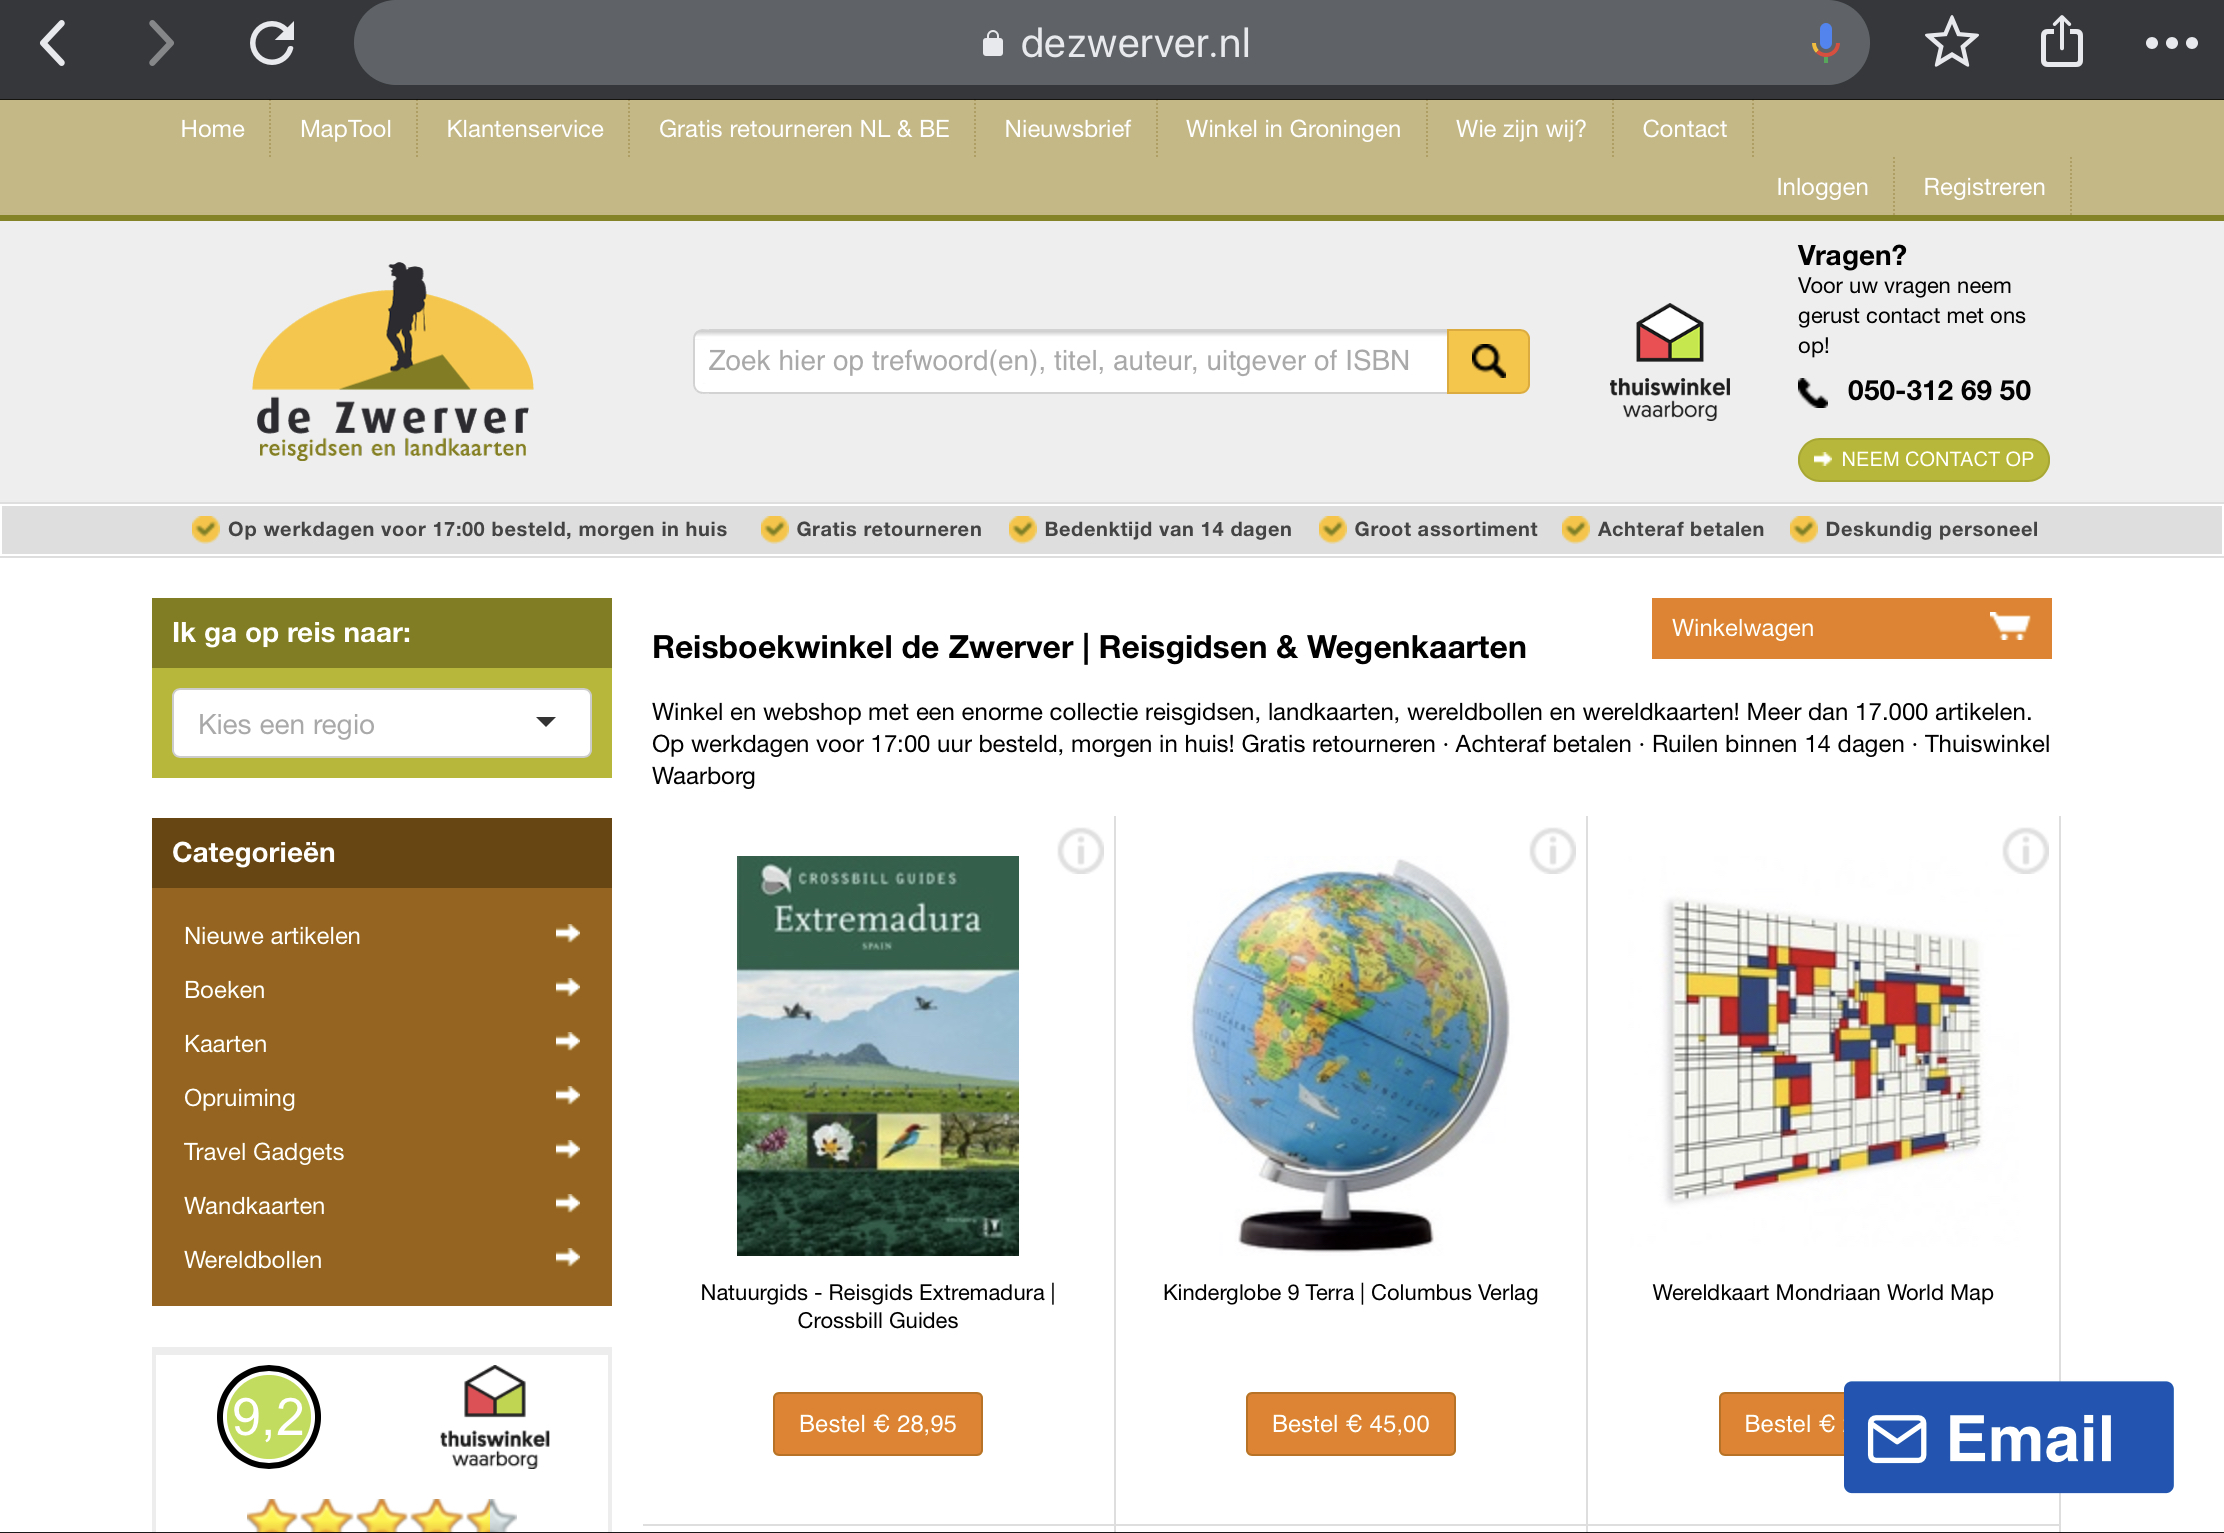Order Extremadura guide for € 28,95
Viewport: 2224px width, 1533px height.
pos(877,1423)
